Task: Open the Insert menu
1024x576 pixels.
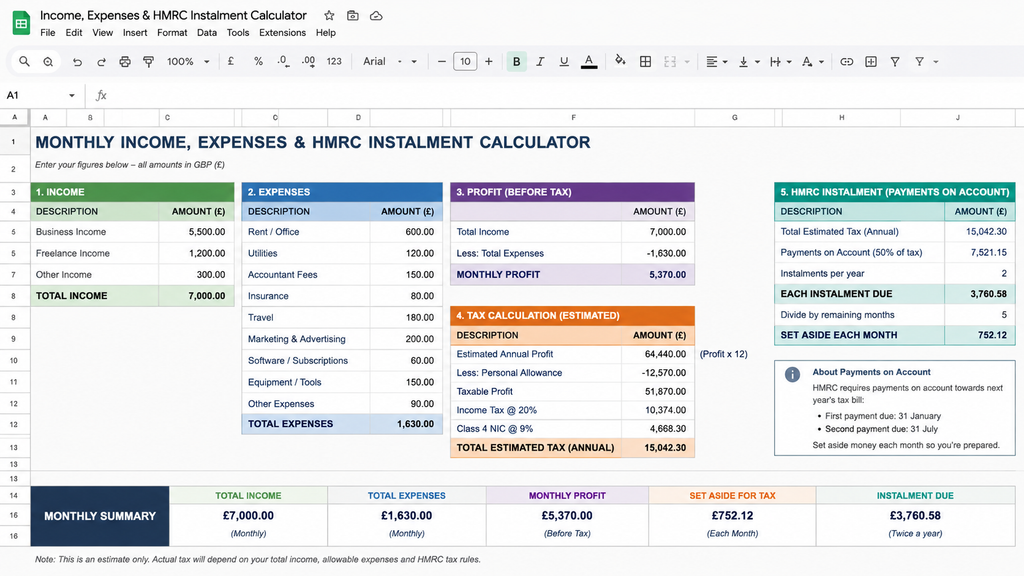Action: pos(135,33)
